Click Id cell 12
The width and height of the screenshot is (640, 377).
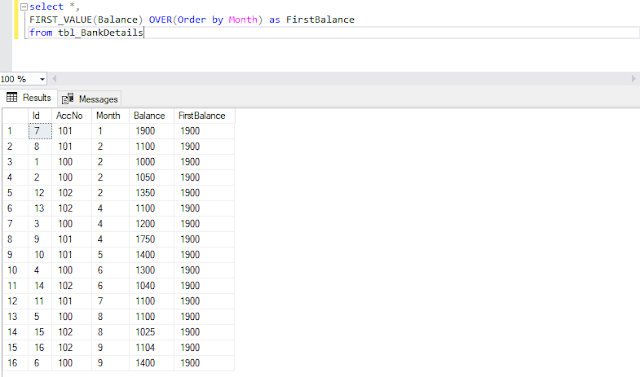(x=40, y=193)
